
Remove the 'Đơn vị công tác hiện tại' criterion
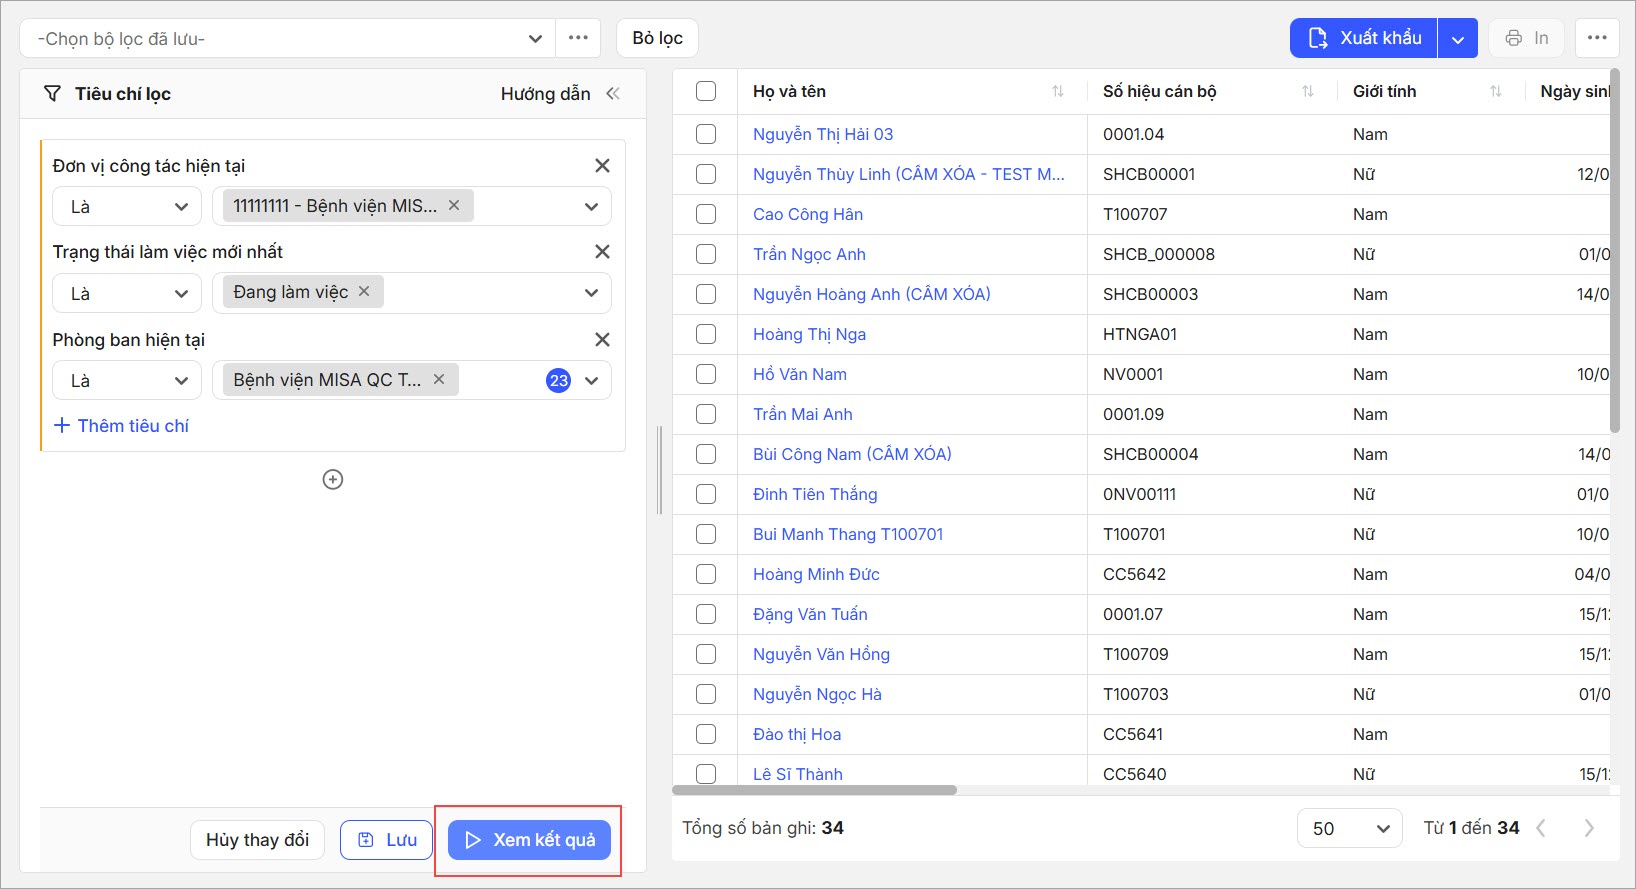point(602,166)
